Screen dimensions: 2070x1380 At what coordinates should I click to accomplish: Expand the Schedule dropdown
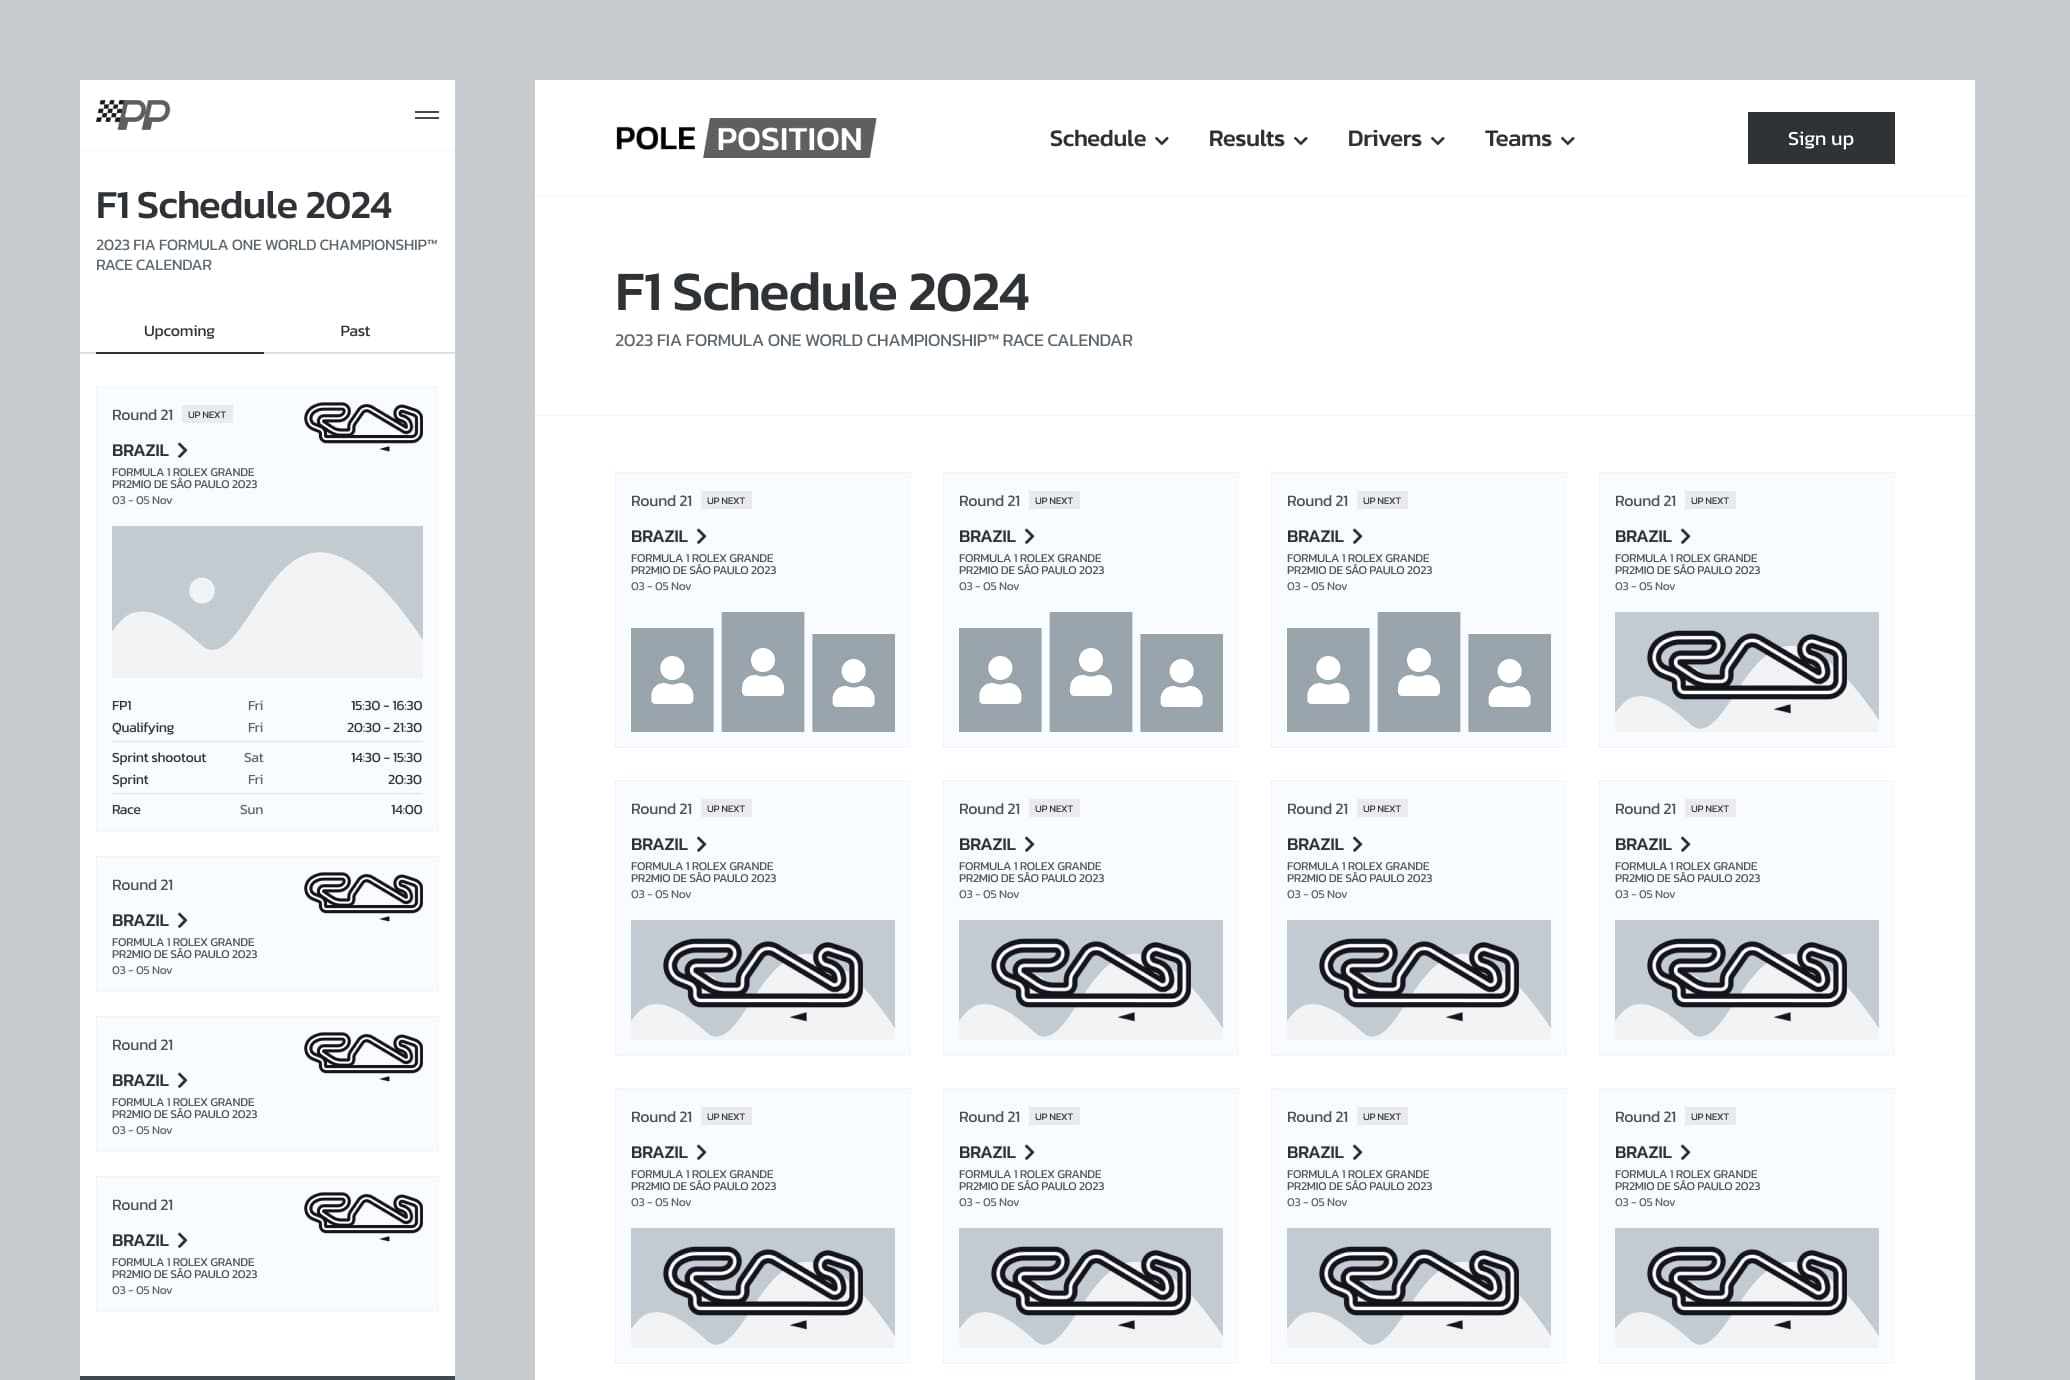tap(1108, 139)
